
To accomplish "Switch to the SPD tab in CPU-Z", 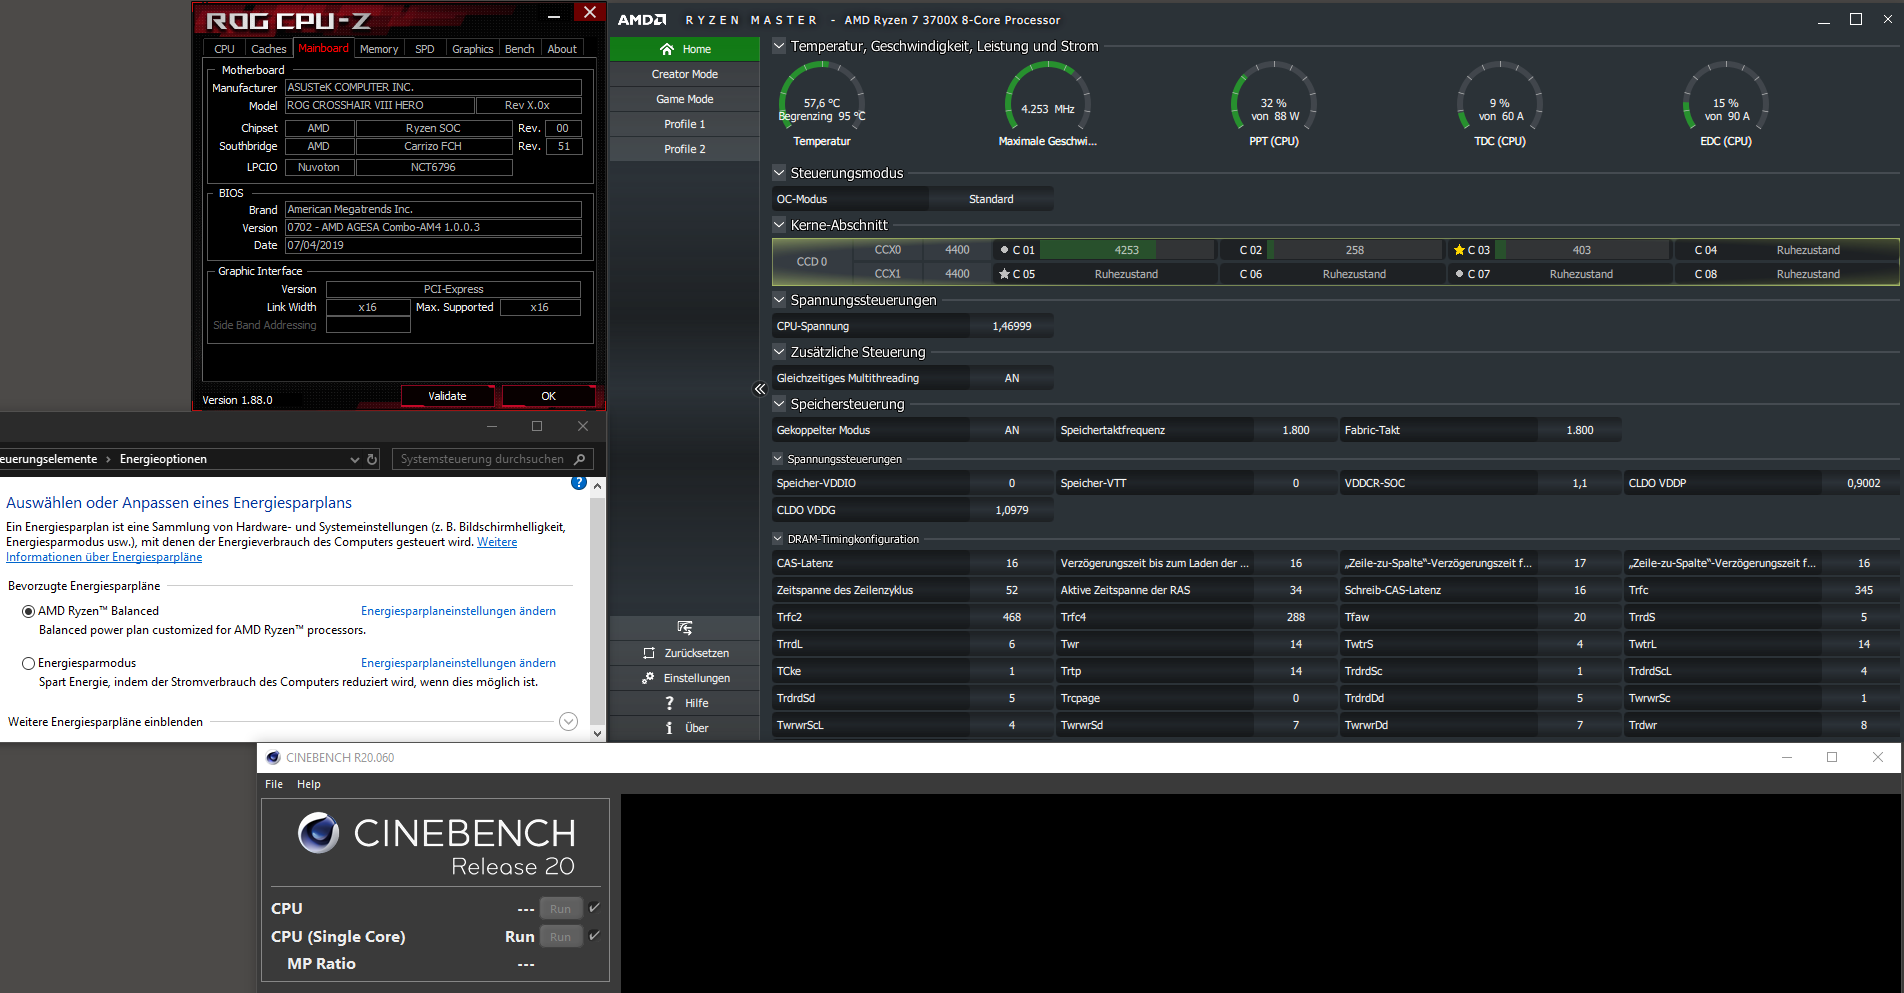I will click(425, 49).
